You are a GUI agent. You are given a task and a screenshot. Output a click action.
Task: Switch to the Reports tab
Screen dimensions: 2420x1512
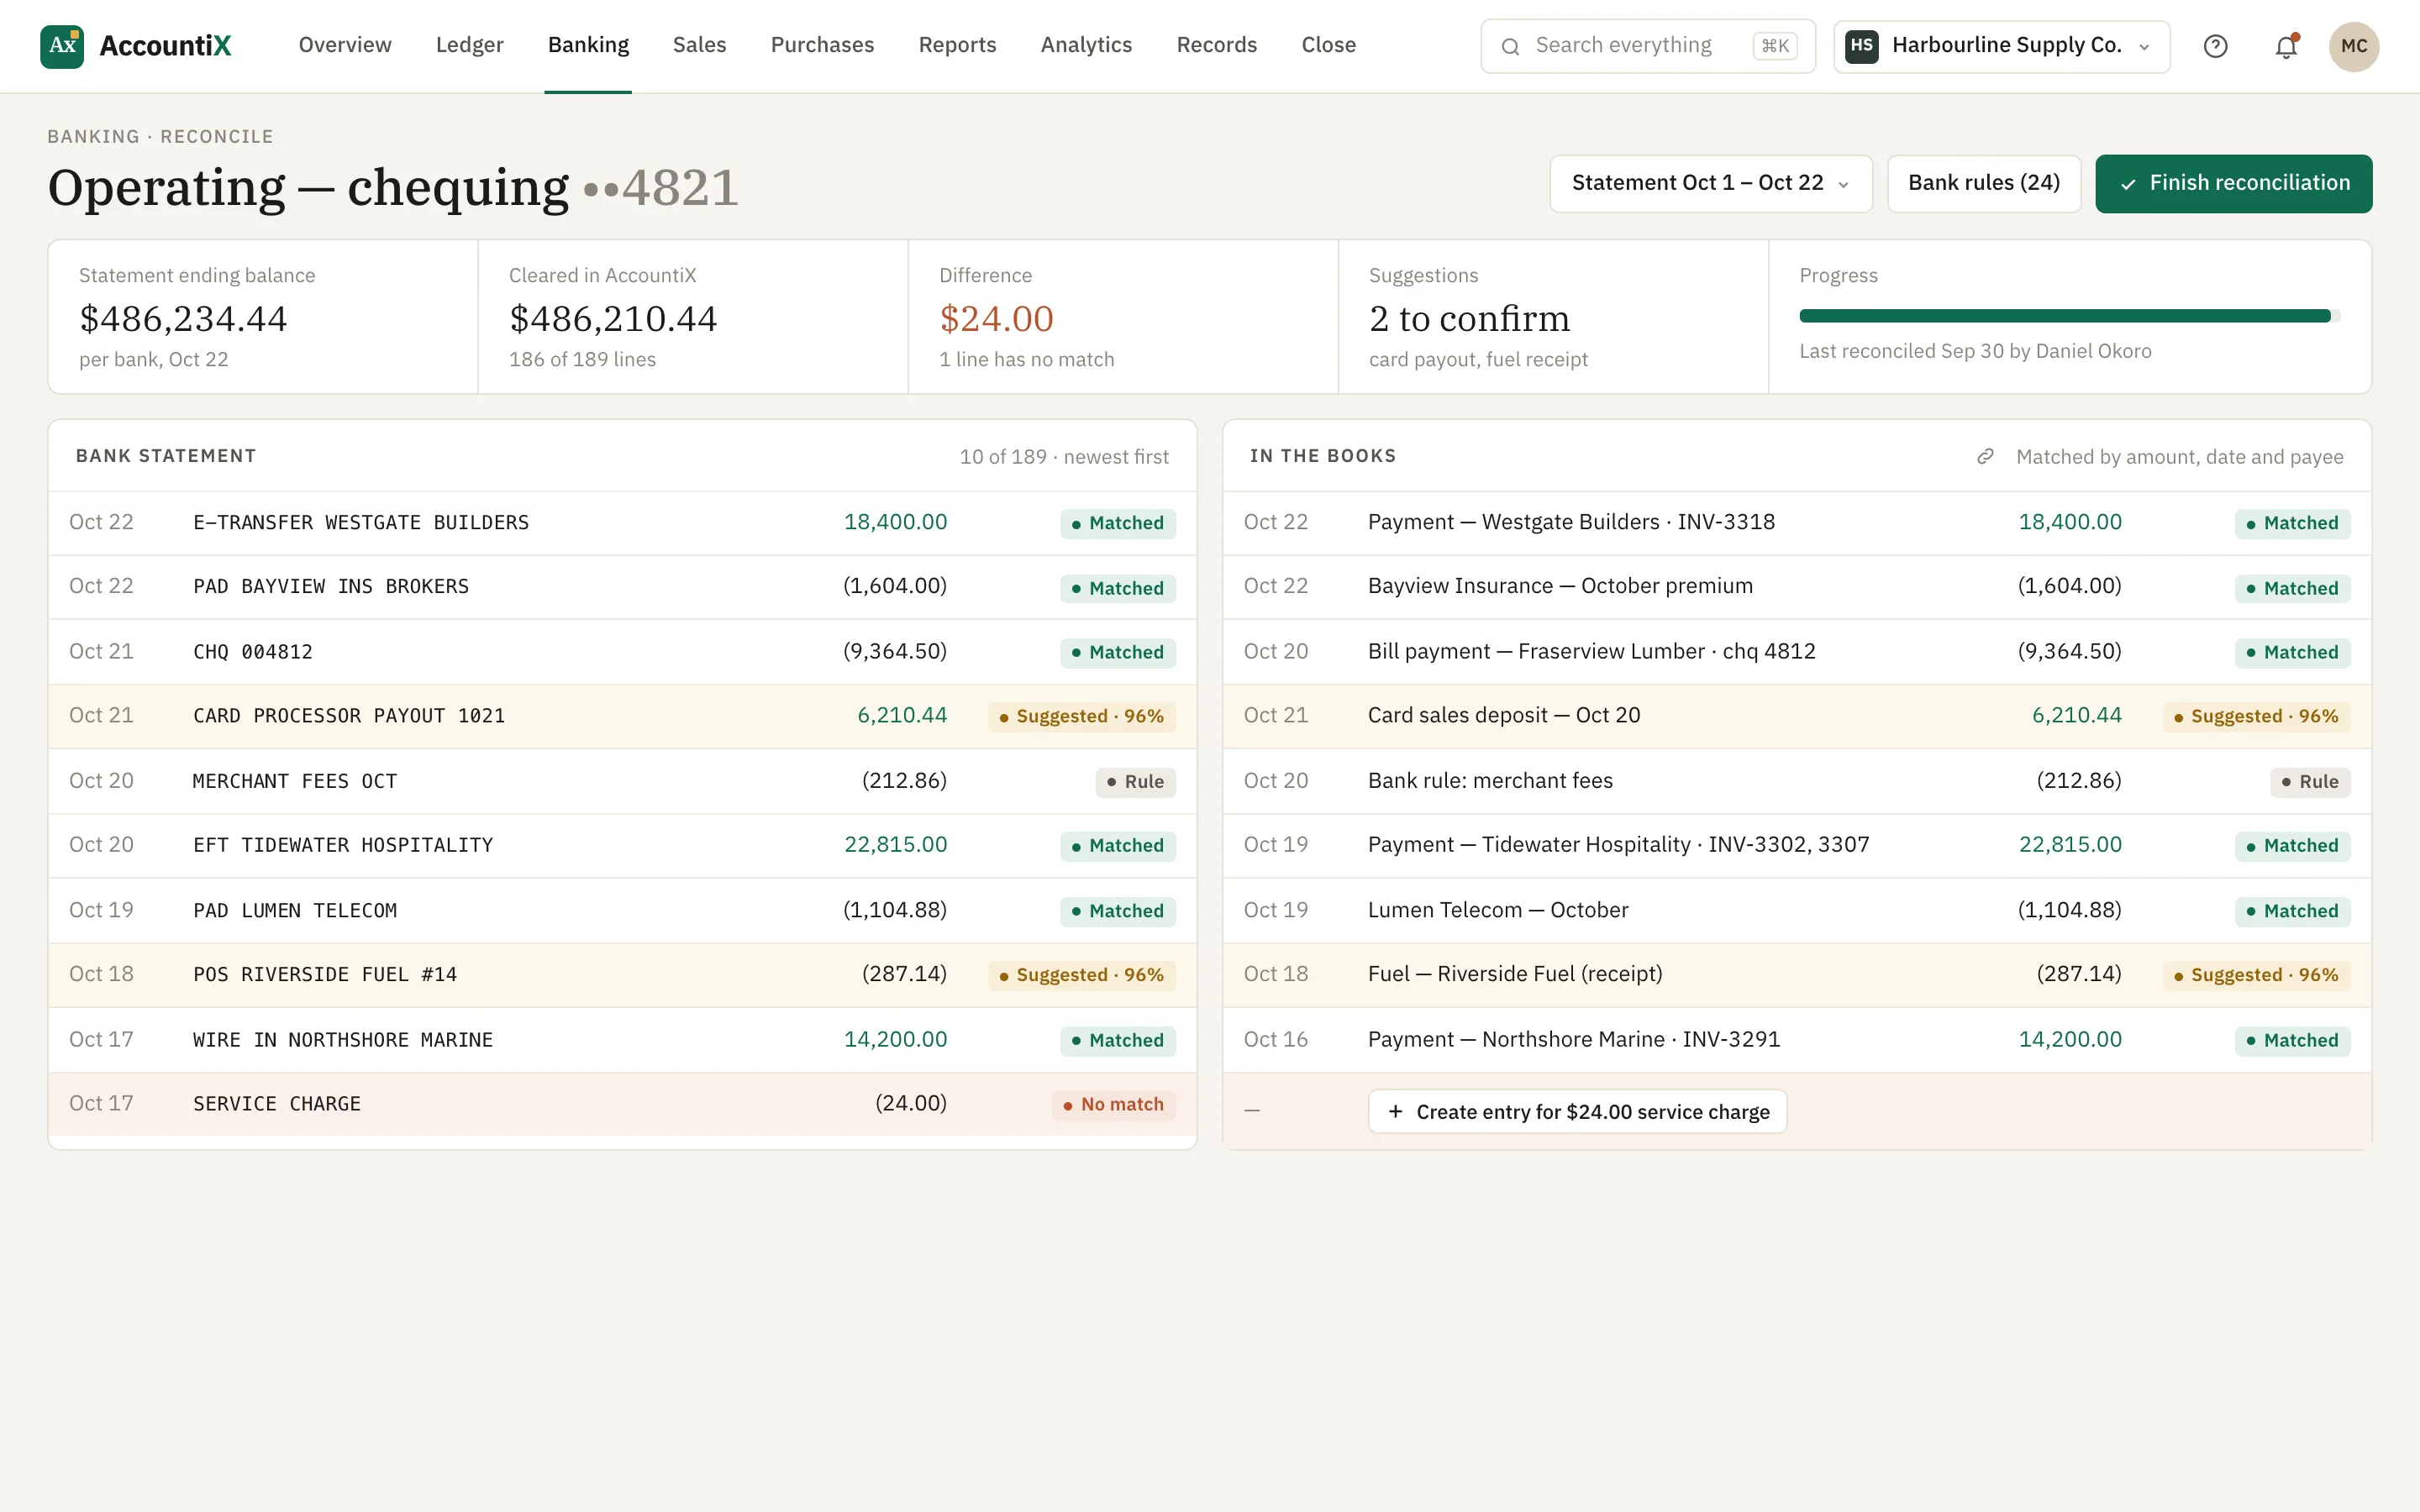pyautogui.click(x=957, y=45)
